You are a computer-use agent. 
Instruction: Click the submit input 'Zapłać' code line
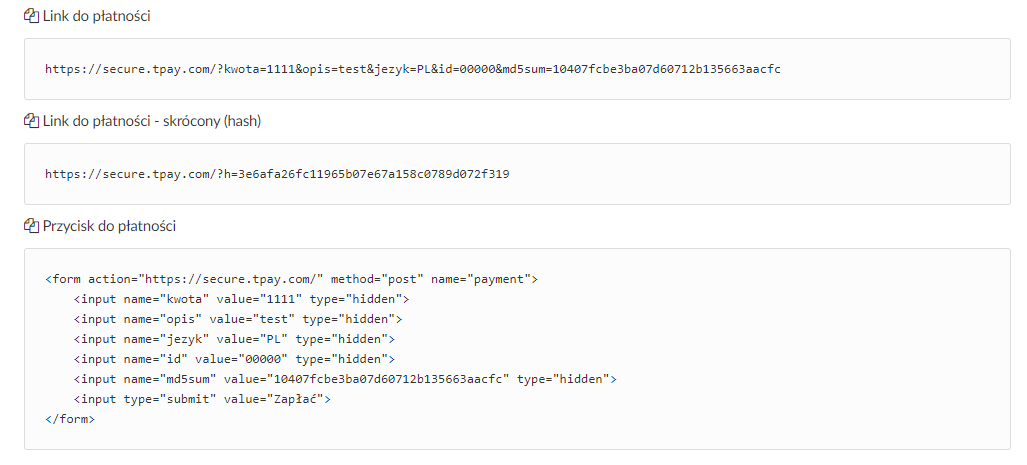(x=202, y=399)
